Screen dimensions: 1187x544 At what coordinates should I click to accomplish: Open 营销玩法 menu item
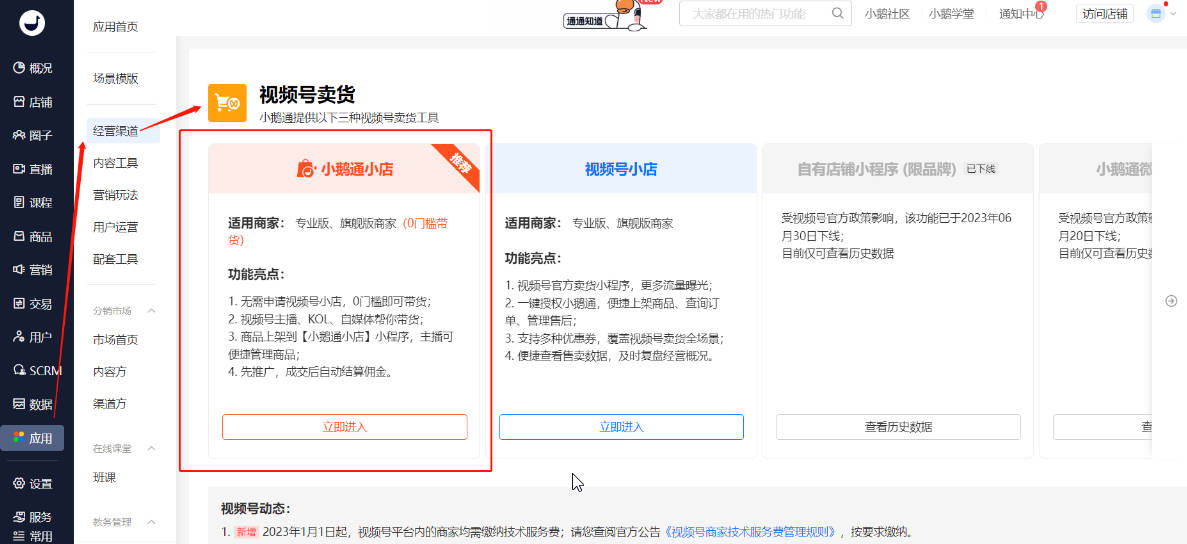pos(115,195)
